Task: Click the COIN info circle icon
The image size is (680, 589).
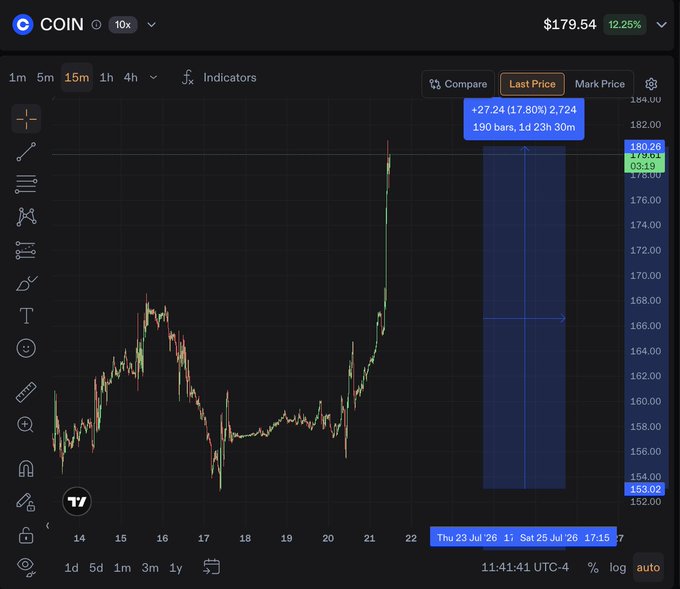Action: coord(96,25)
